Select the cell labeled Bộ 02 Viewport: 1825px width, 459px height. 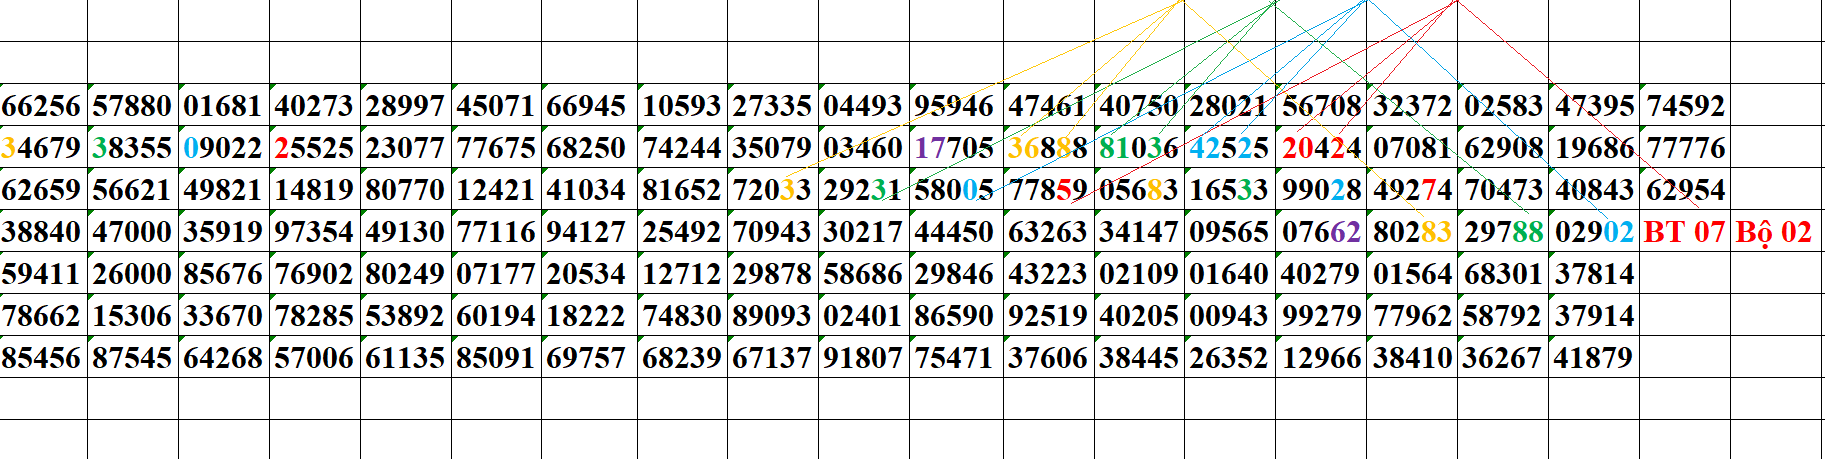pyautogui.click(x=1773, y=232)
